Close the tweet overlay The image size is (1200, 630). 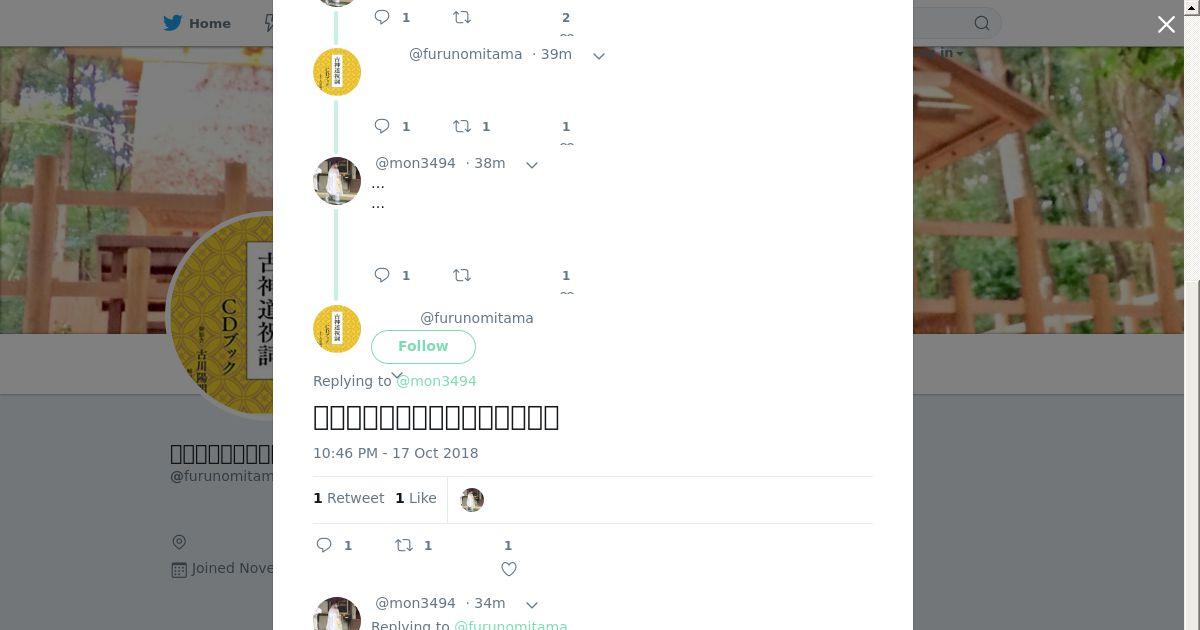point(1166,25)
